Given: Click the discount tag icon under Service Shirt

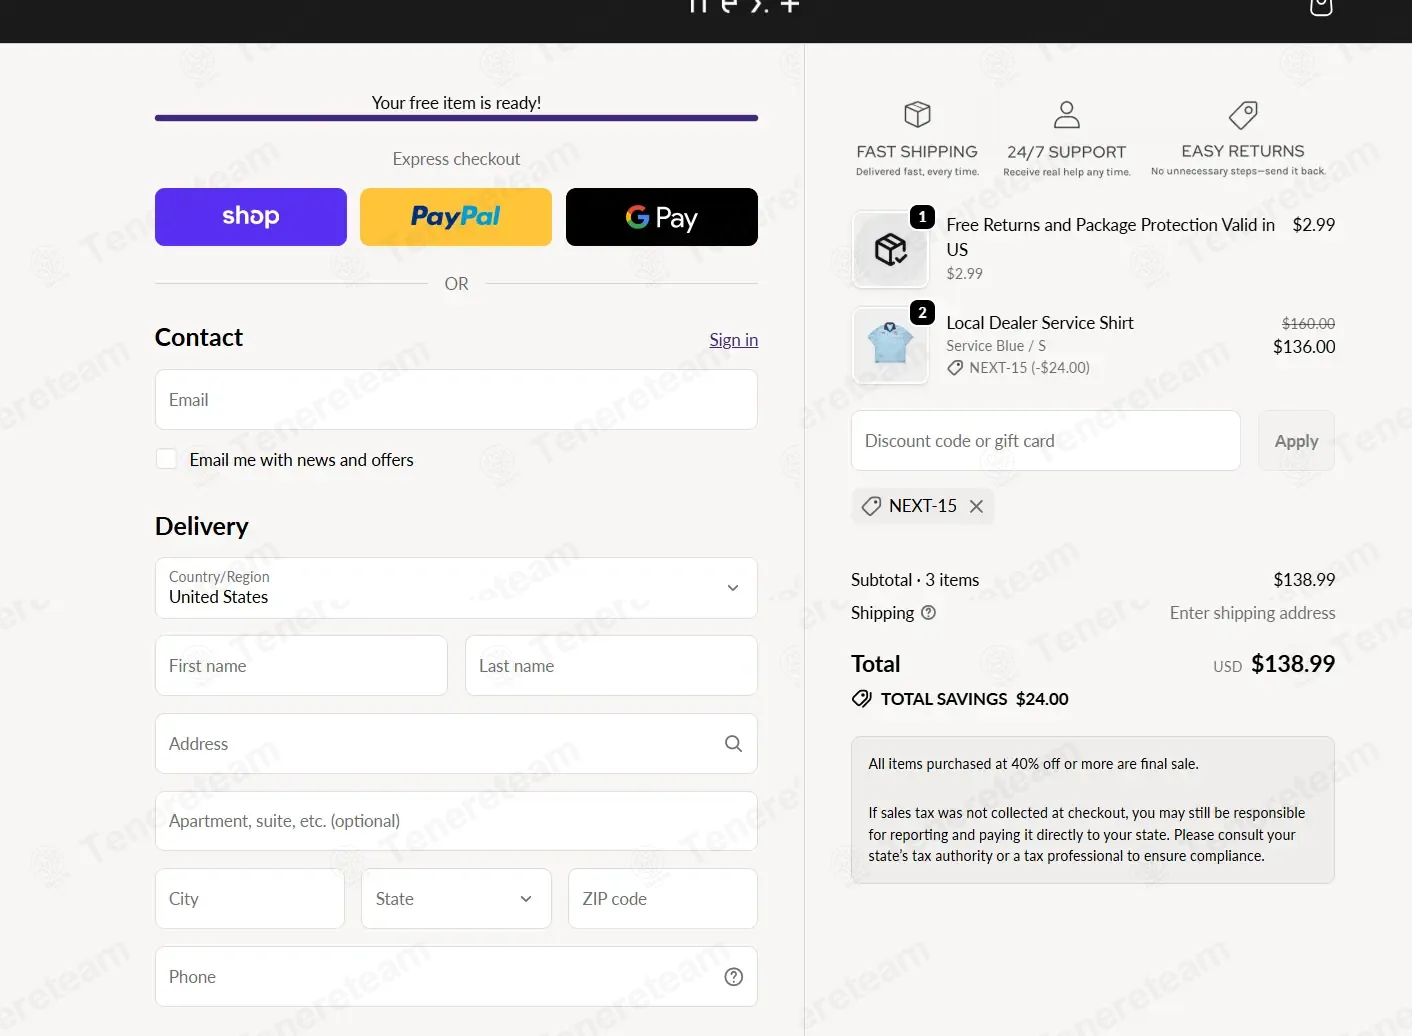Looking at the screenshot, I should pyautogui.click(x=955, y=368).
